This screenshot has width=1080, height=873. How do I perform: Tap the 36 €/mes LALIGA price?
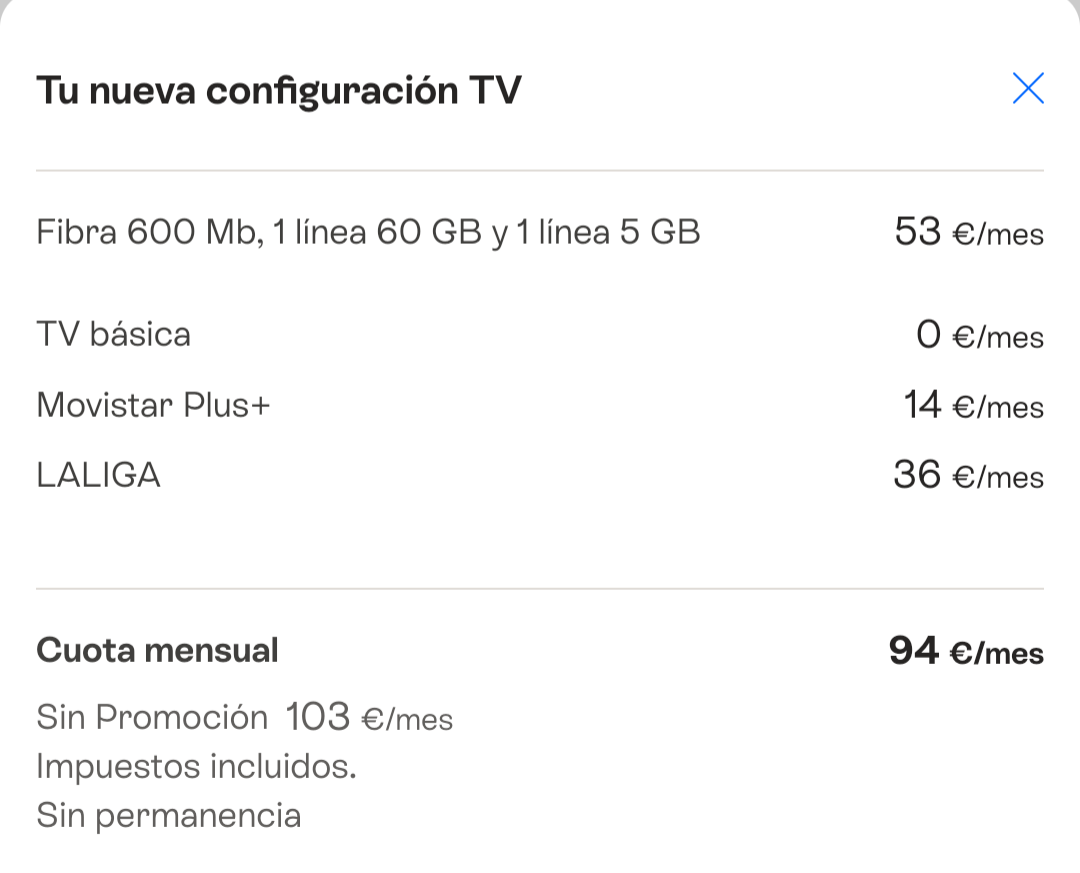968,476
